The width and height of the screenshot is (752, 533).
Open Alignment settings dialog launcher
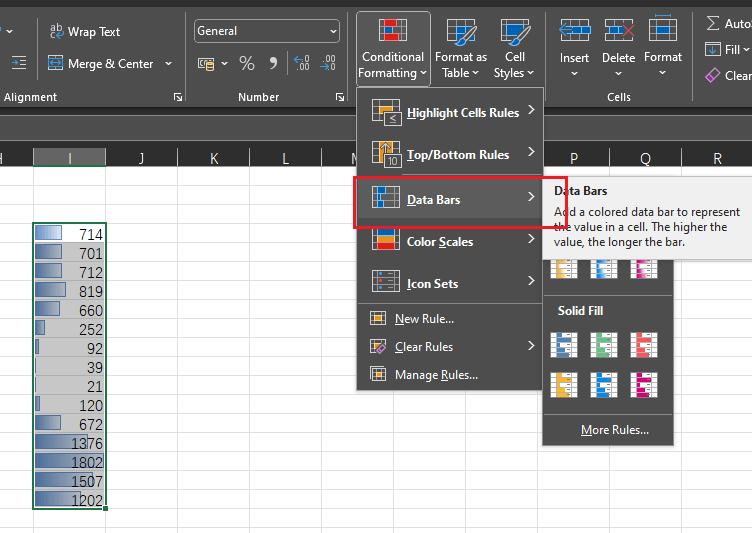tap(178, 97)
